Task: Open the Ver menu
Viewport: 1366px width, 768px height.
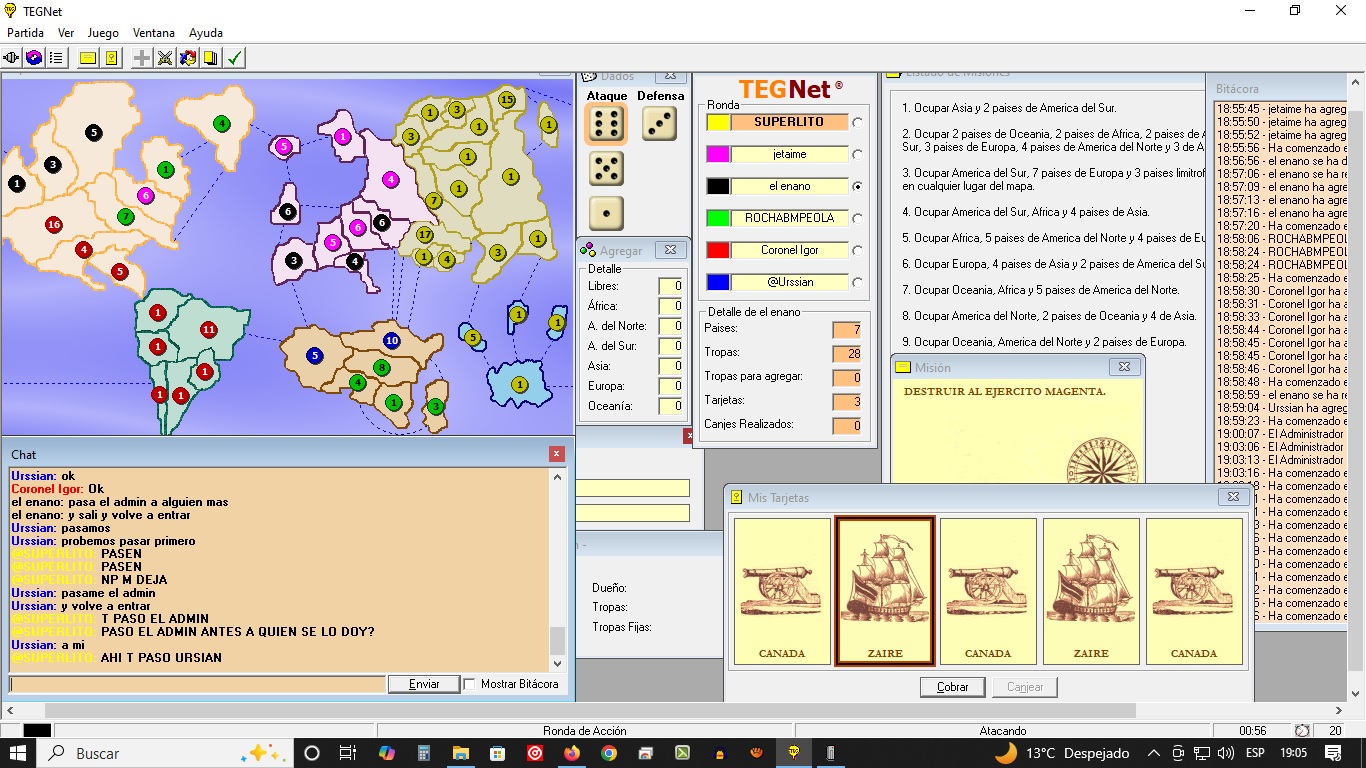Action: pyautogui.click(x=66, y=33)
